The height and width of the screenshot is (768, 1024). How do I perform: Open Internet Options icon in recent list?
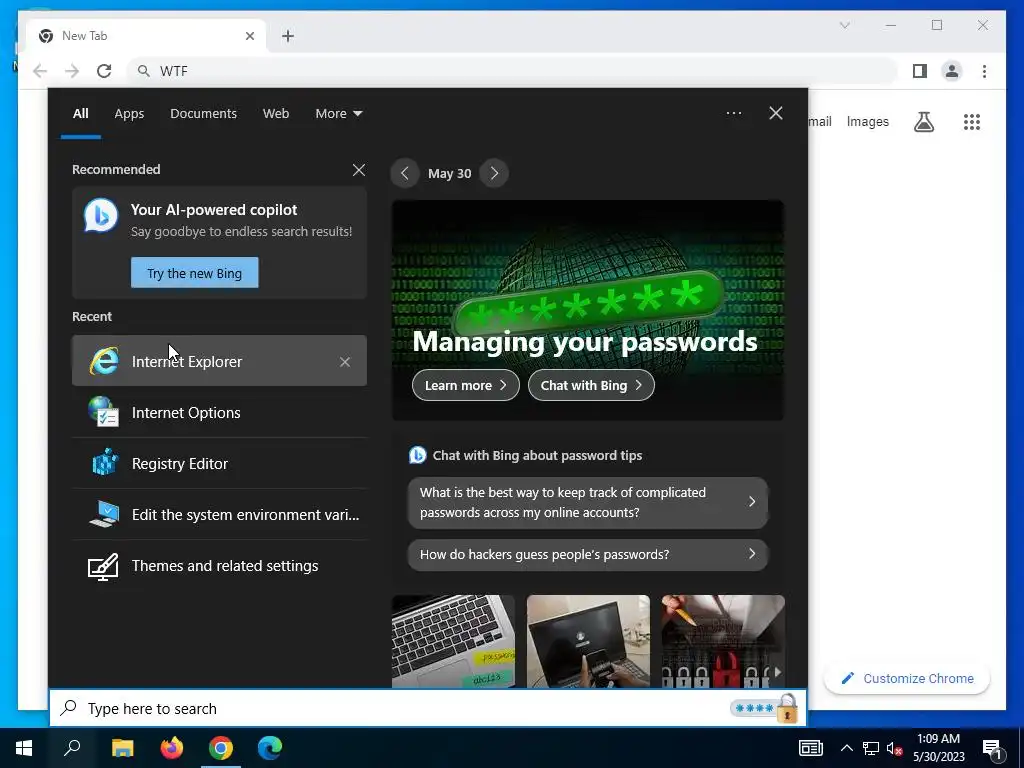[x=104, y=412]
